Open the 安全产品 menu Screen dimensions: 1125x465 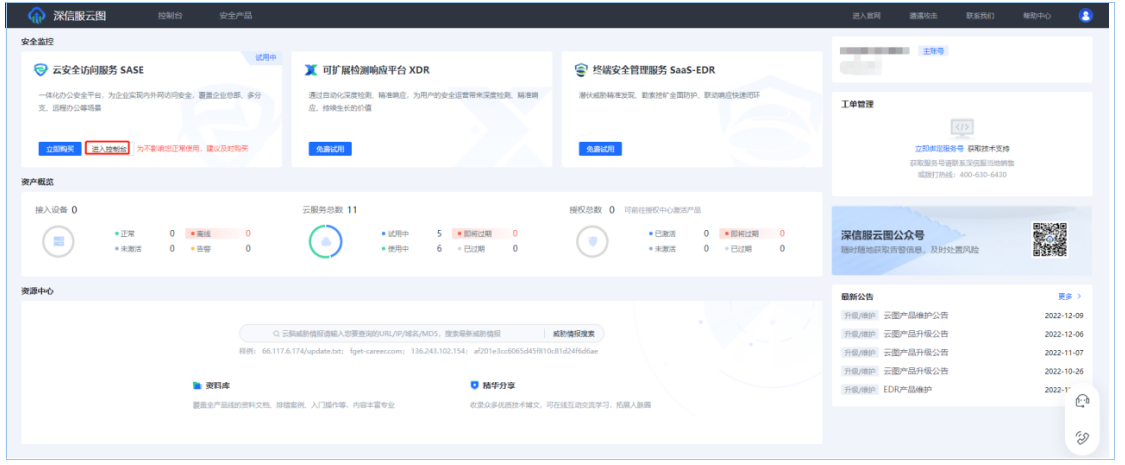tap(235, 16)
